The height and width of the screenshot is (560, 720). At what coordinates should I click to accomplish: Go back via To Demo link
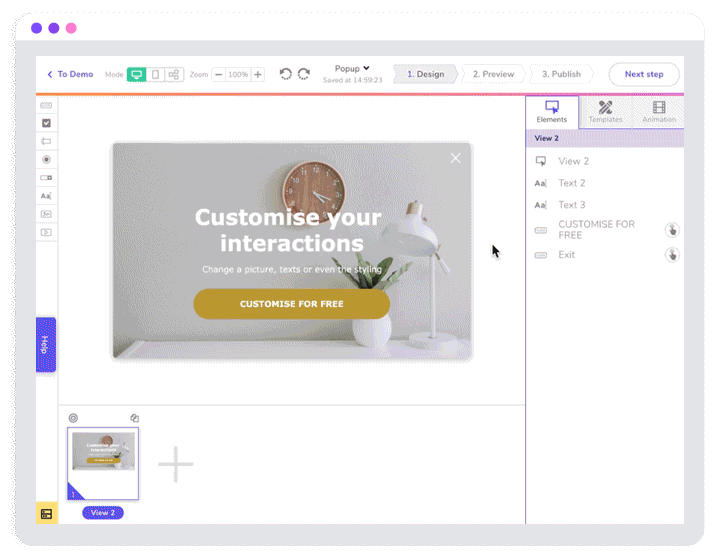(70, 74)
